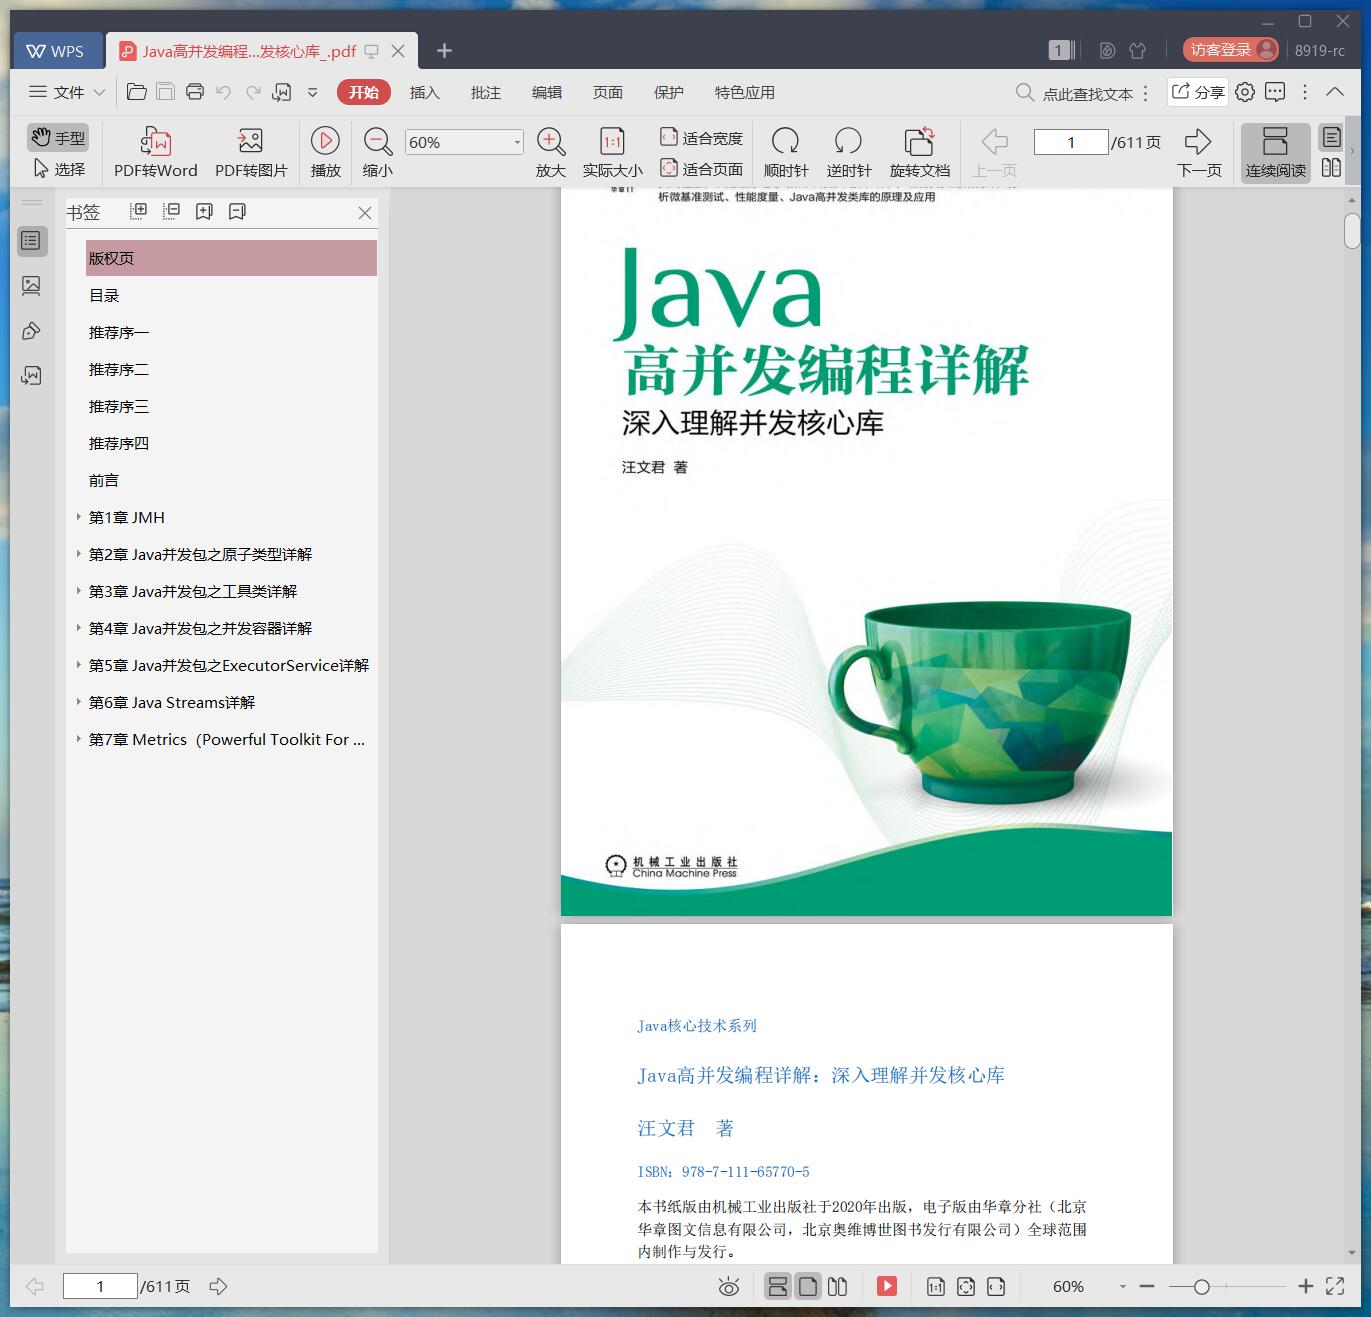Open the 特色应用 tab
Image resolution: width=1371 pixels, height=1317 pixels.
click(x=744, y=92)
